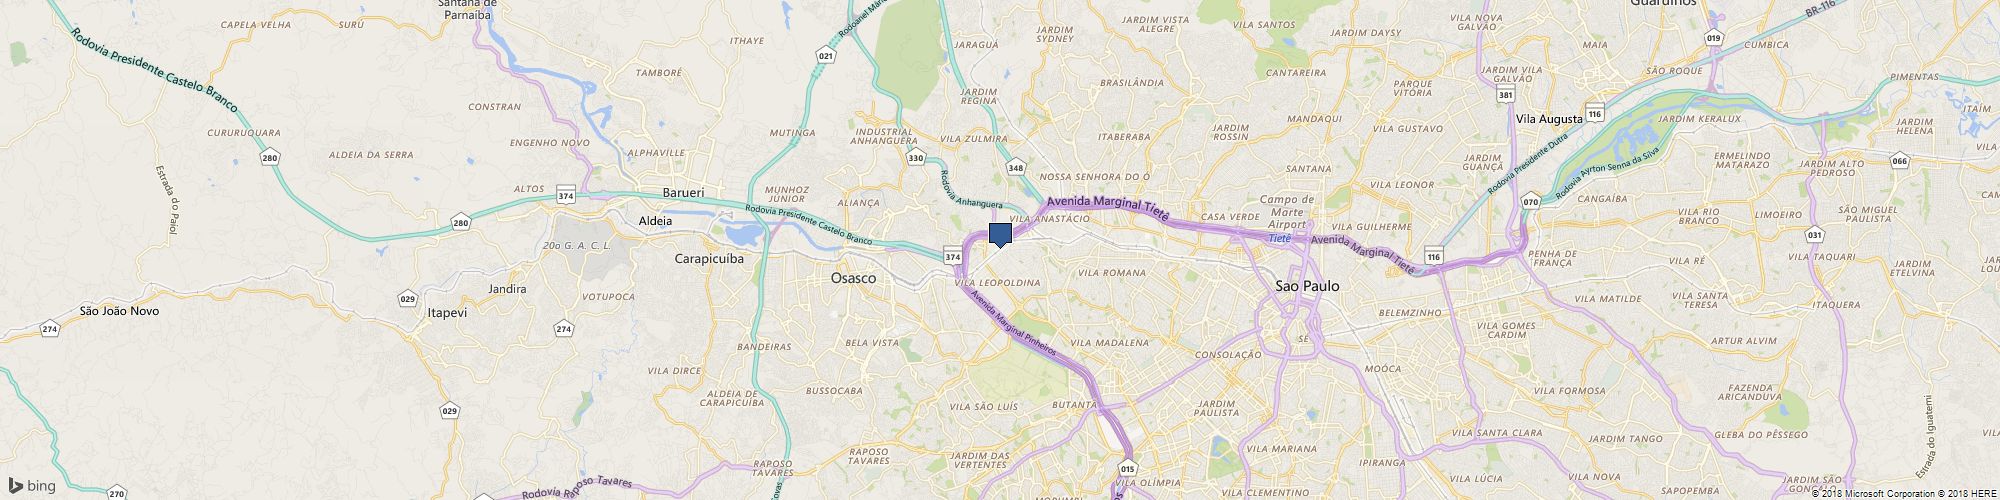Select the Carapicuíba city label

(x=709, y=258)
